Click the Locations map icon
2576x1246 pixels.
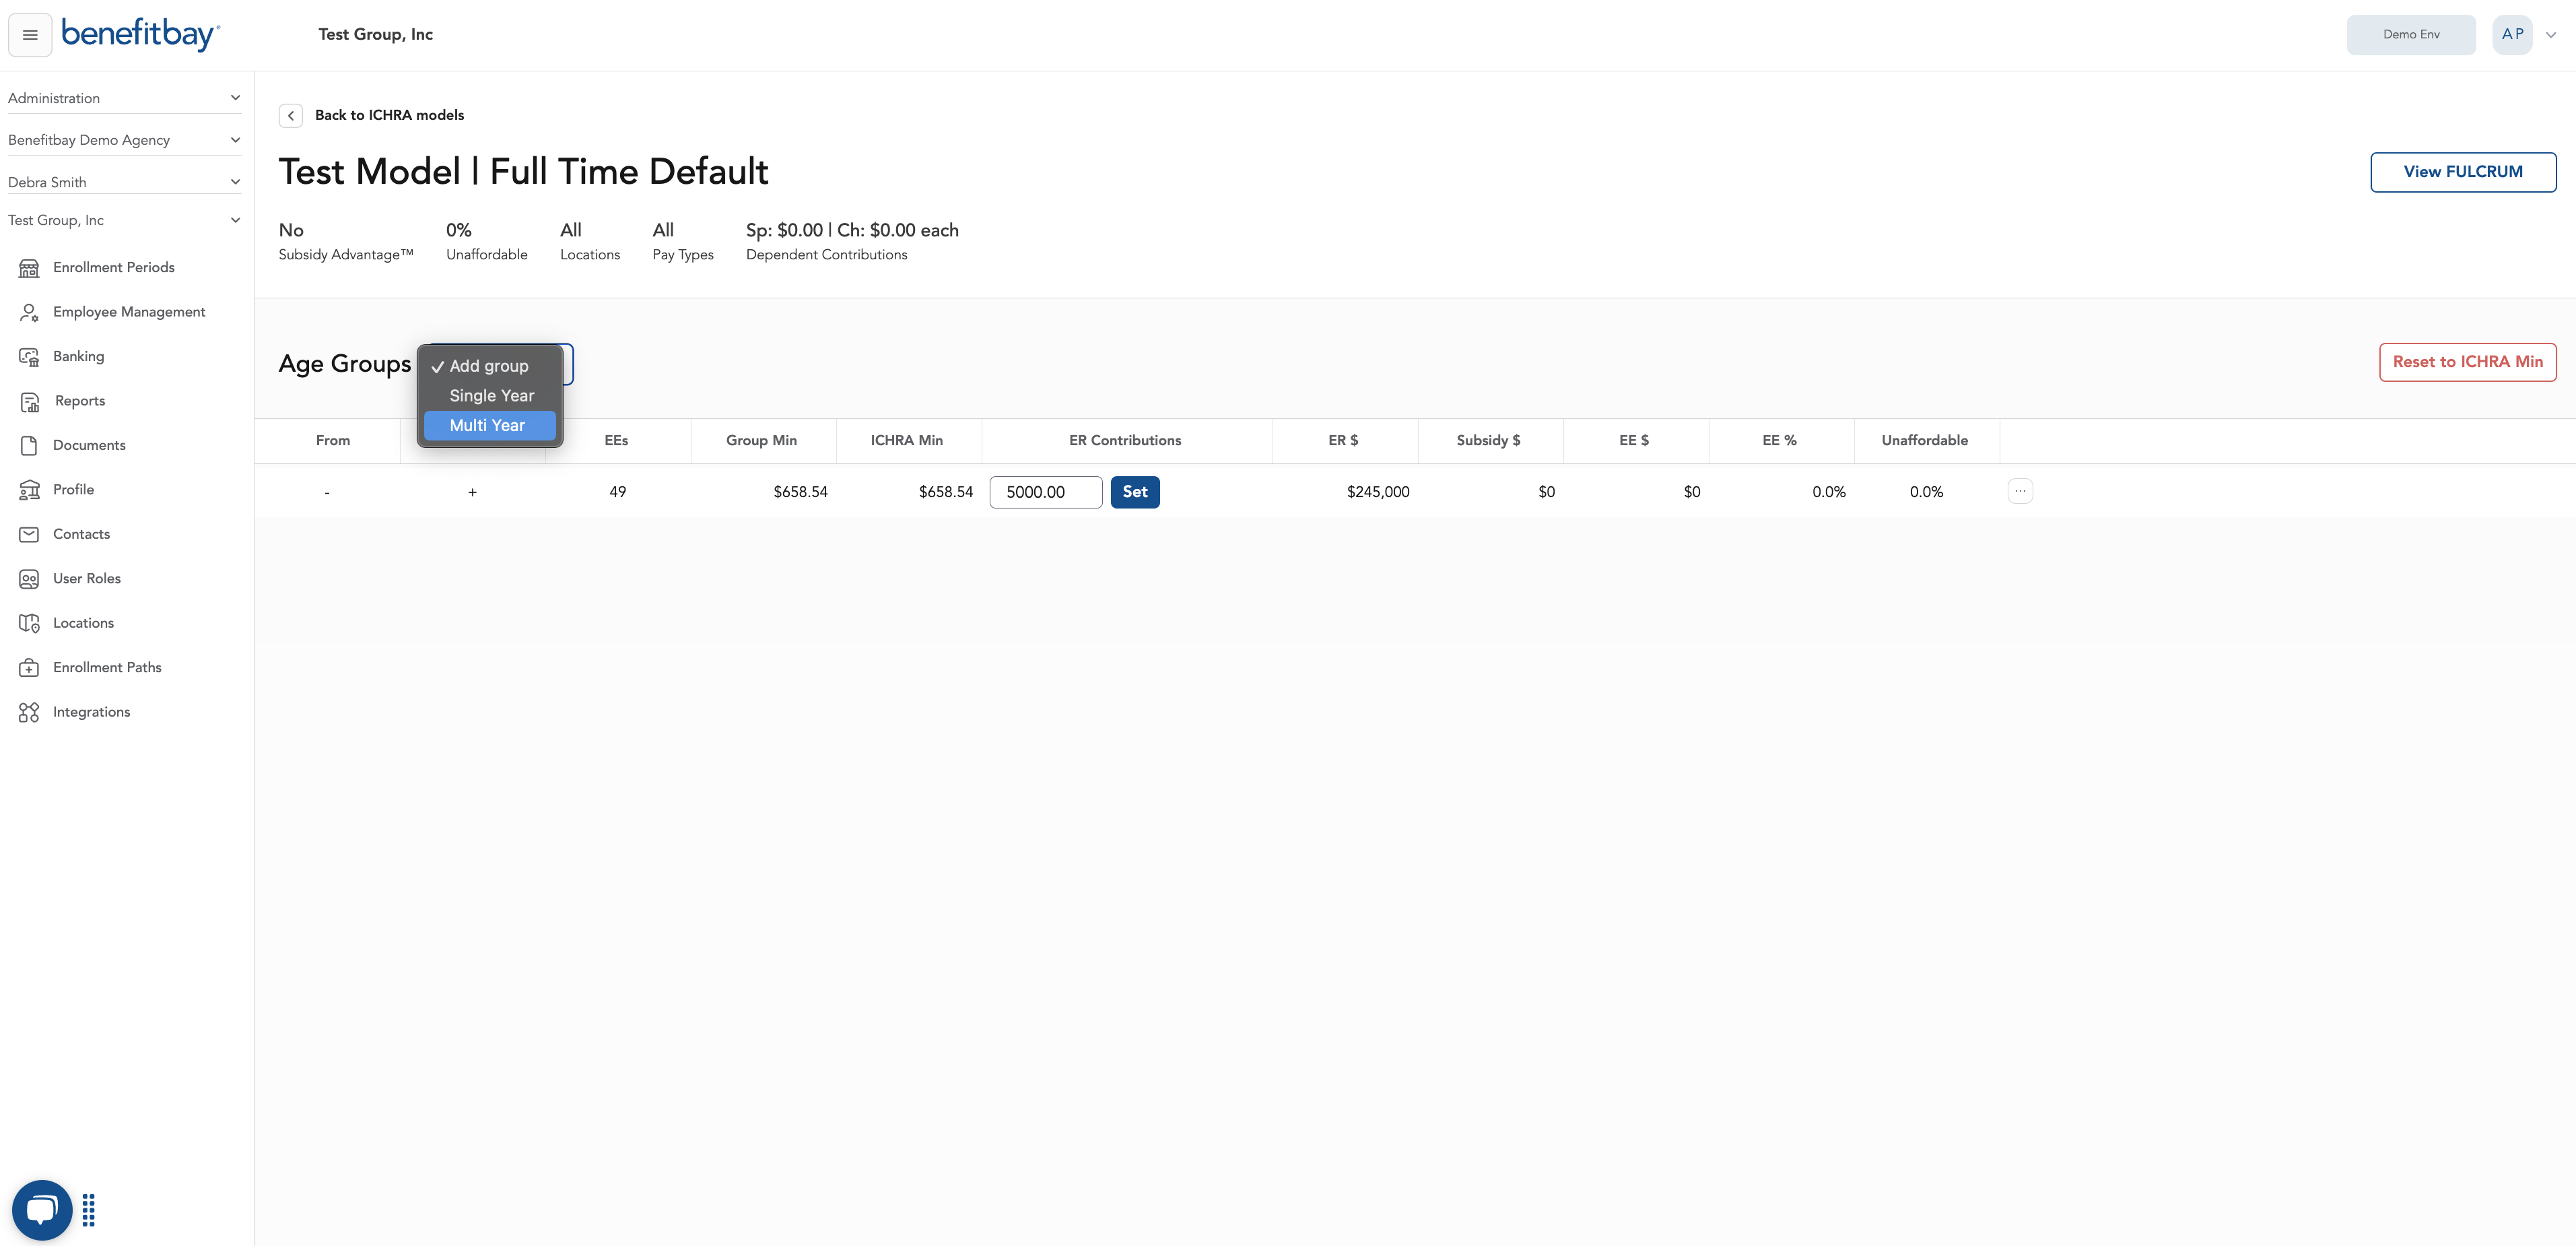coord(29,623)
